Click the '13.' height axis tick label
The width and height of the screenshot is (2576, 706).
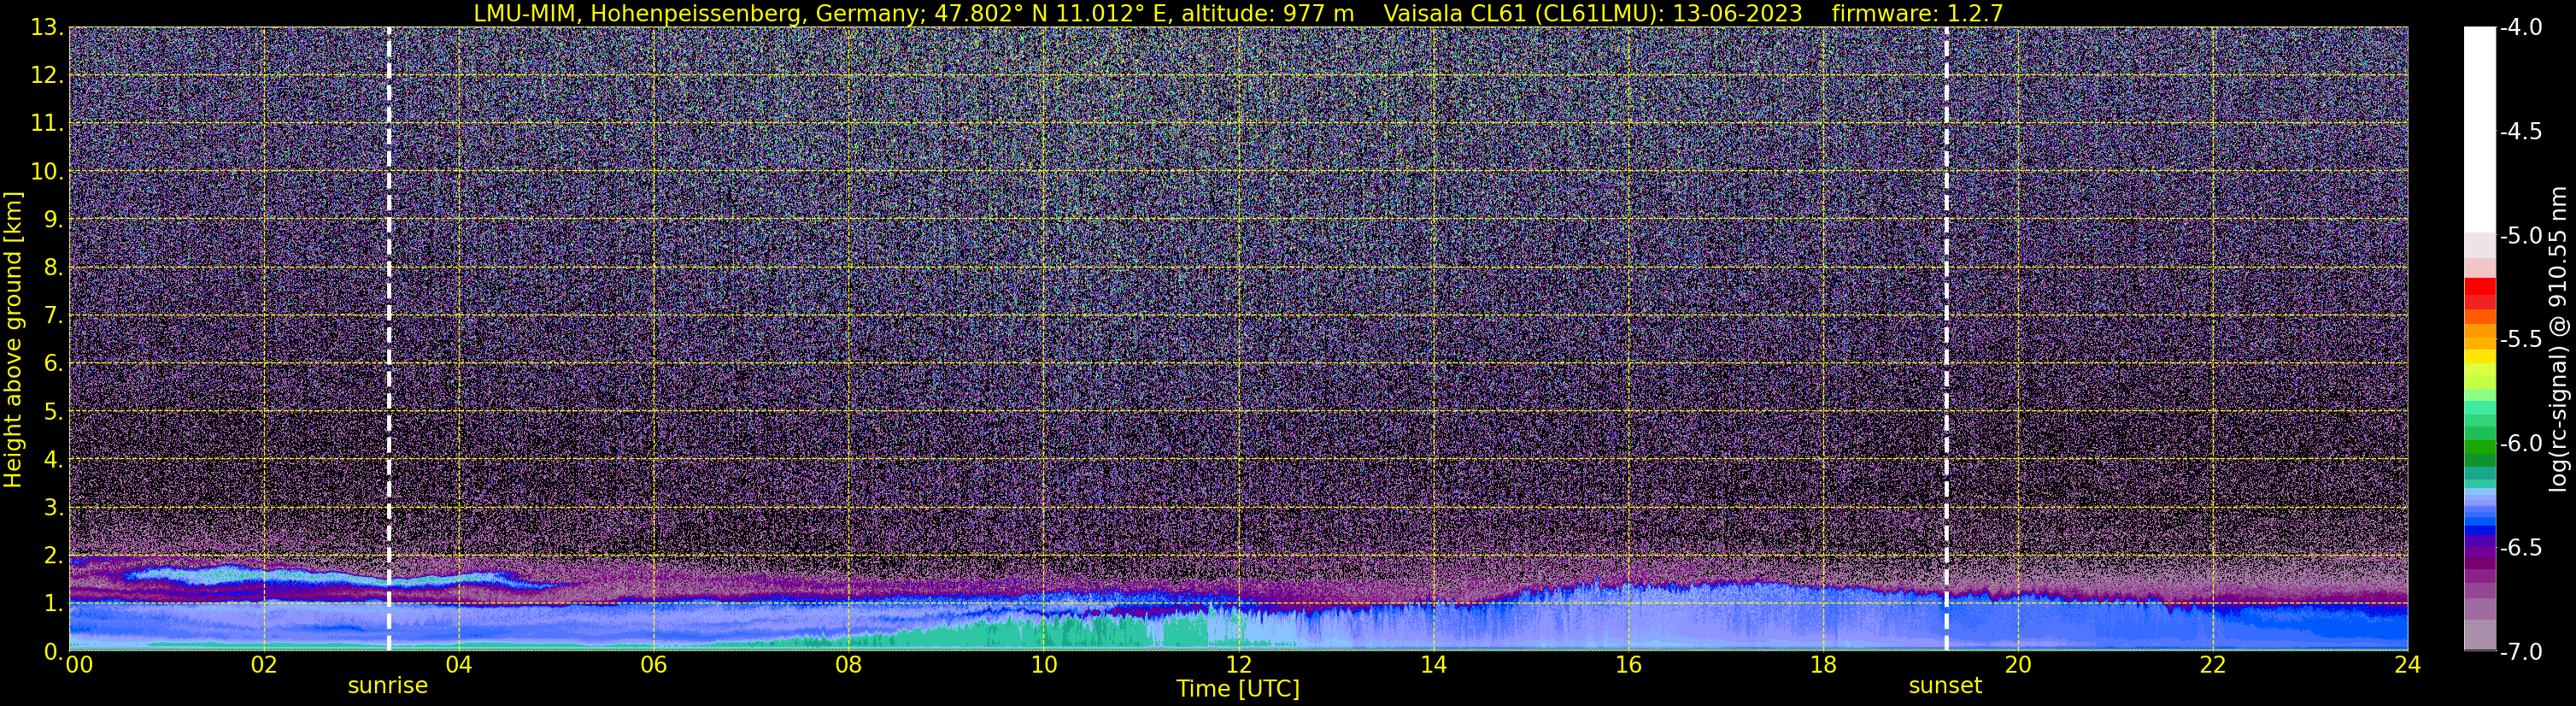tap(47, 27)
